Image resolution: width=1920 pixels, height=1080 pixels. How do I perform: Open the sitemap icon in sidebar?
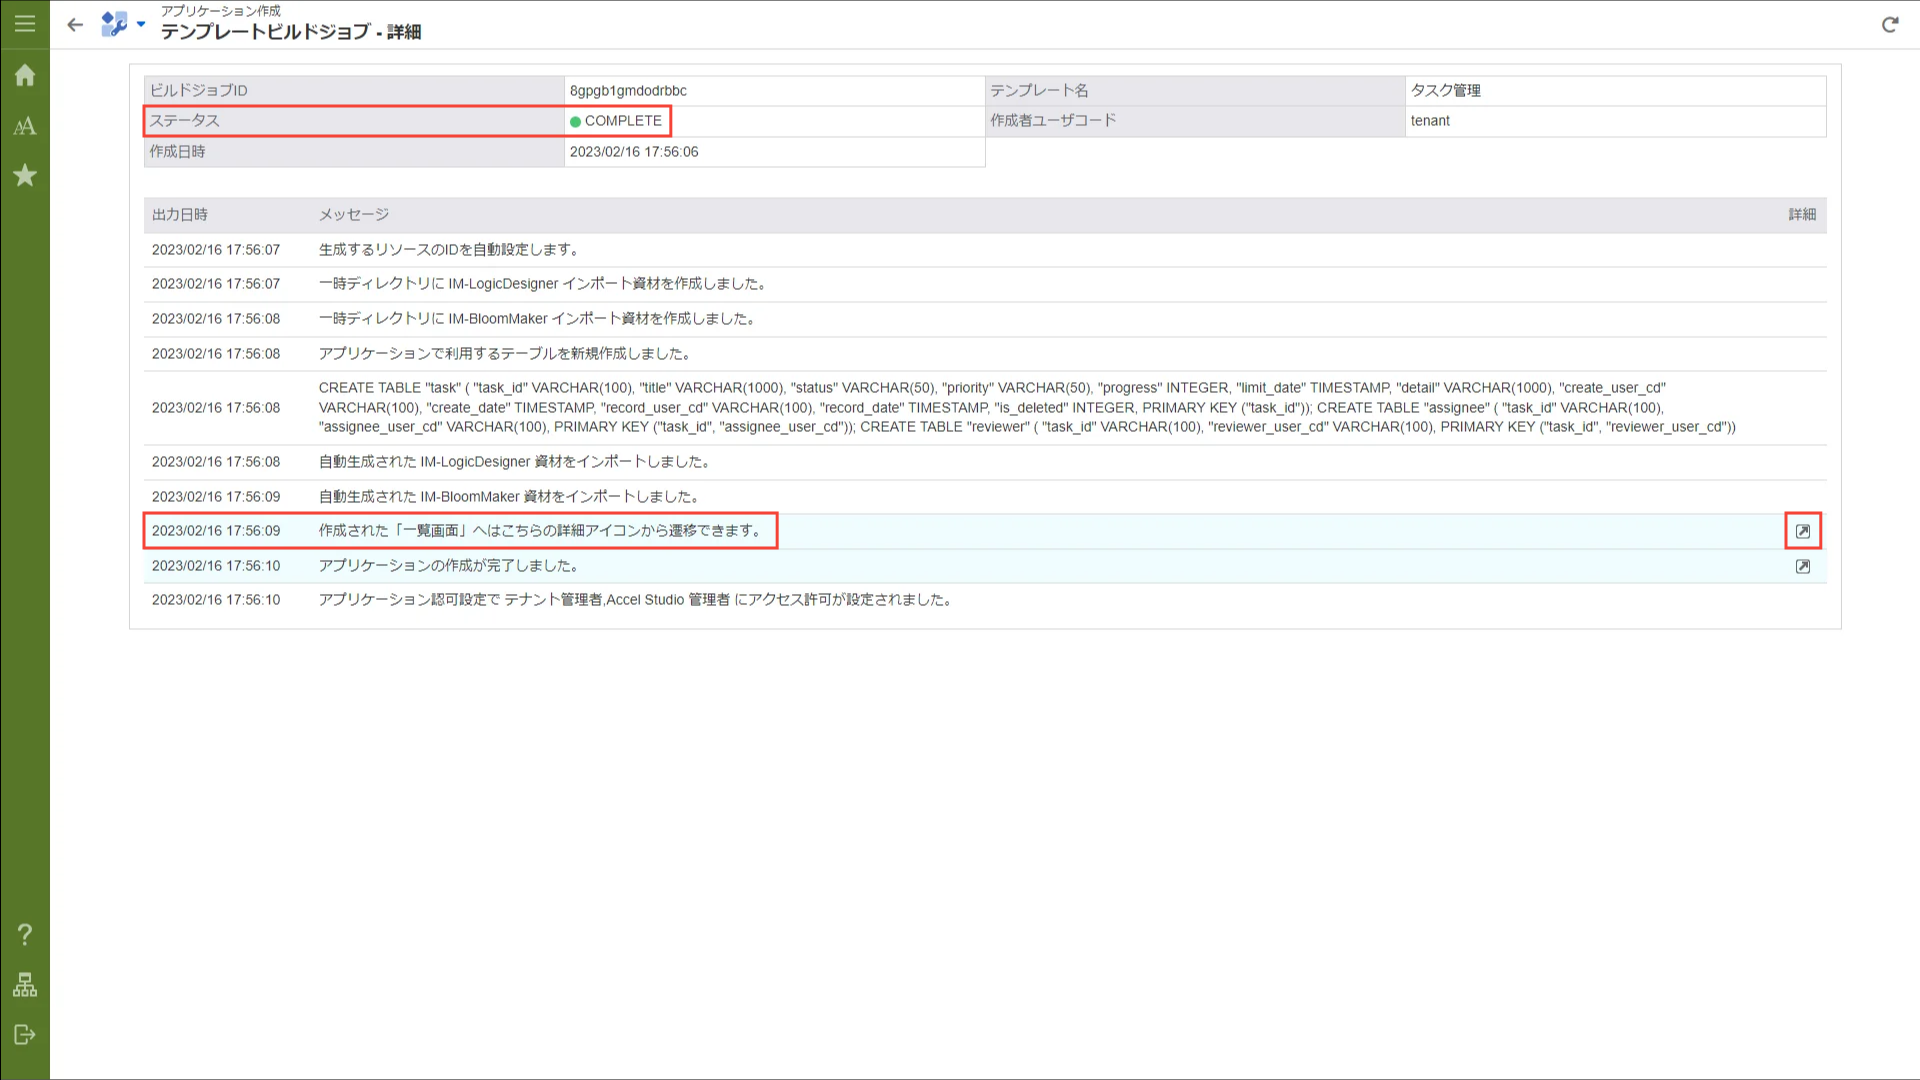(25, 985)
